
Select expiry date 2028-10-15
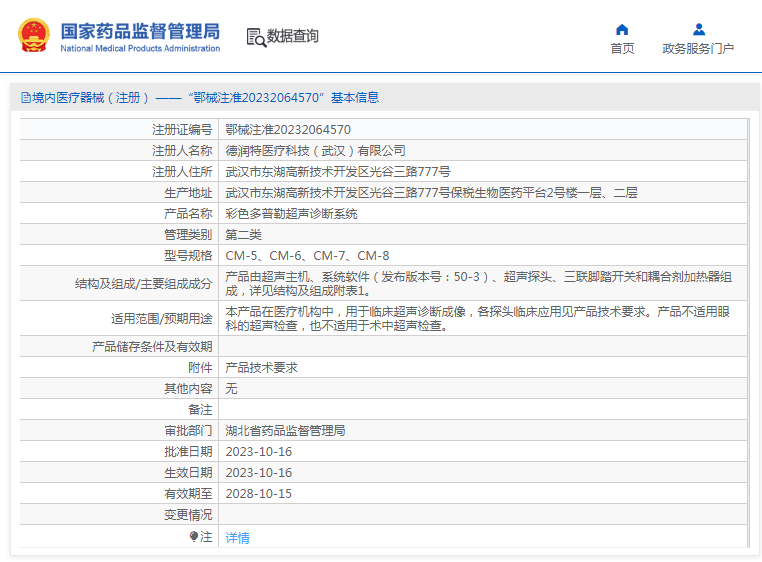(259, 493)
